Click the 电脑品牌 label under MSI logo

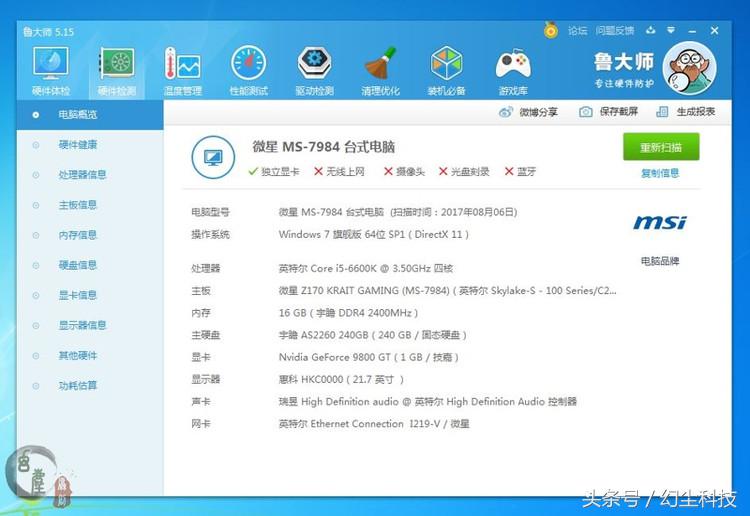pos(660,261)
